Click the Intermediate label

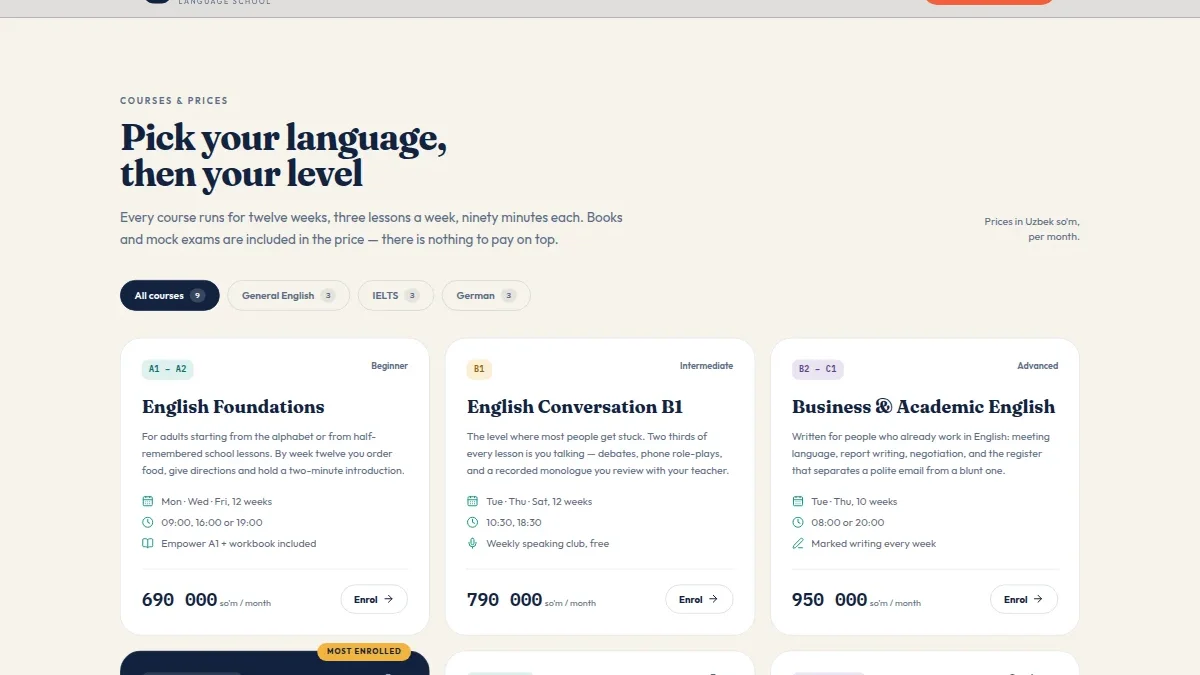coord(706,366)
